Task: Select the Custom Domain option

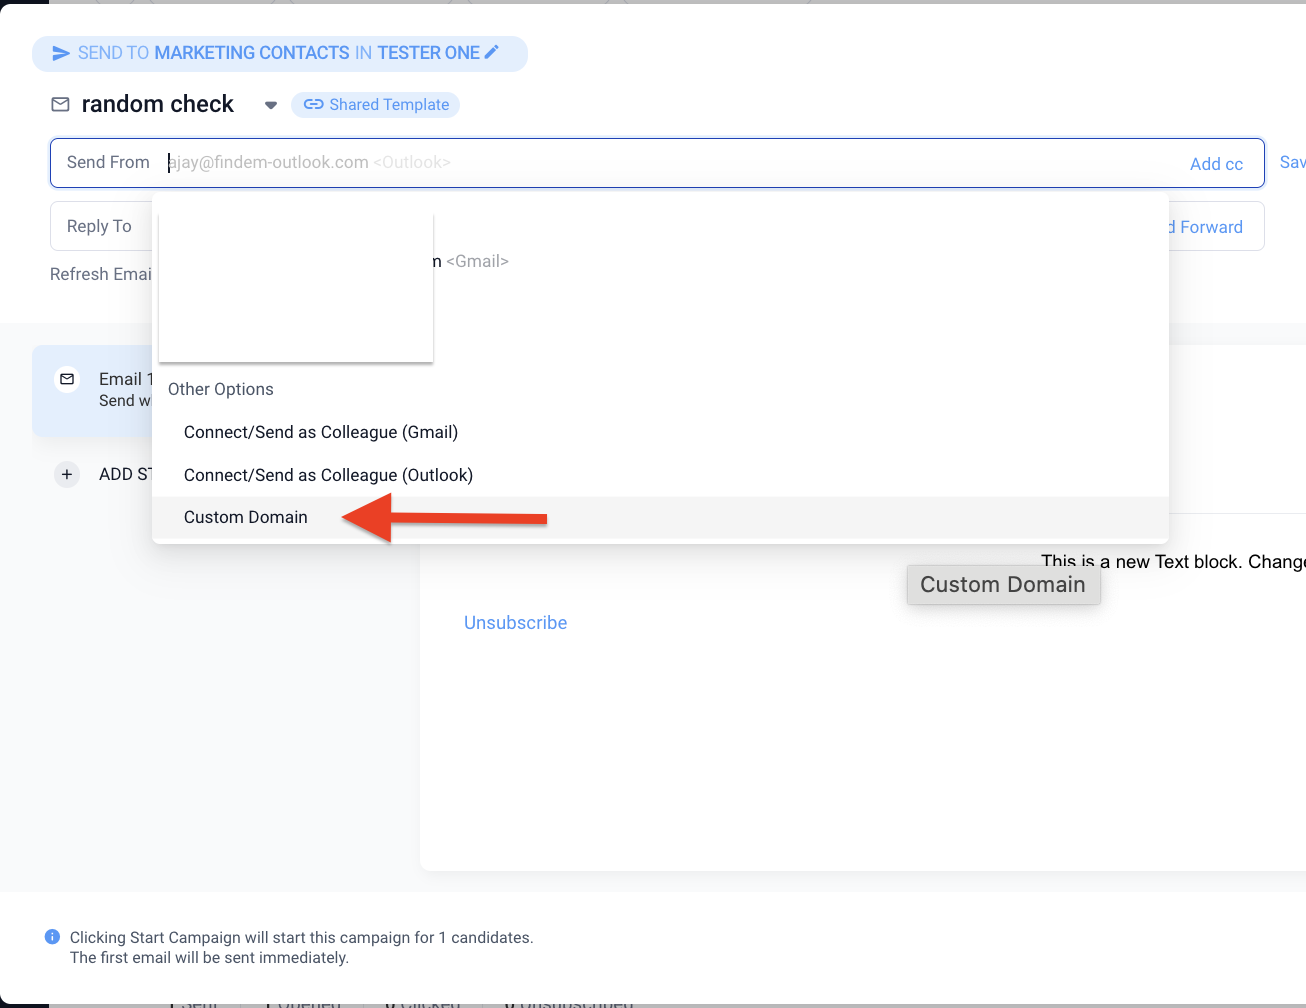Action: 246,517
